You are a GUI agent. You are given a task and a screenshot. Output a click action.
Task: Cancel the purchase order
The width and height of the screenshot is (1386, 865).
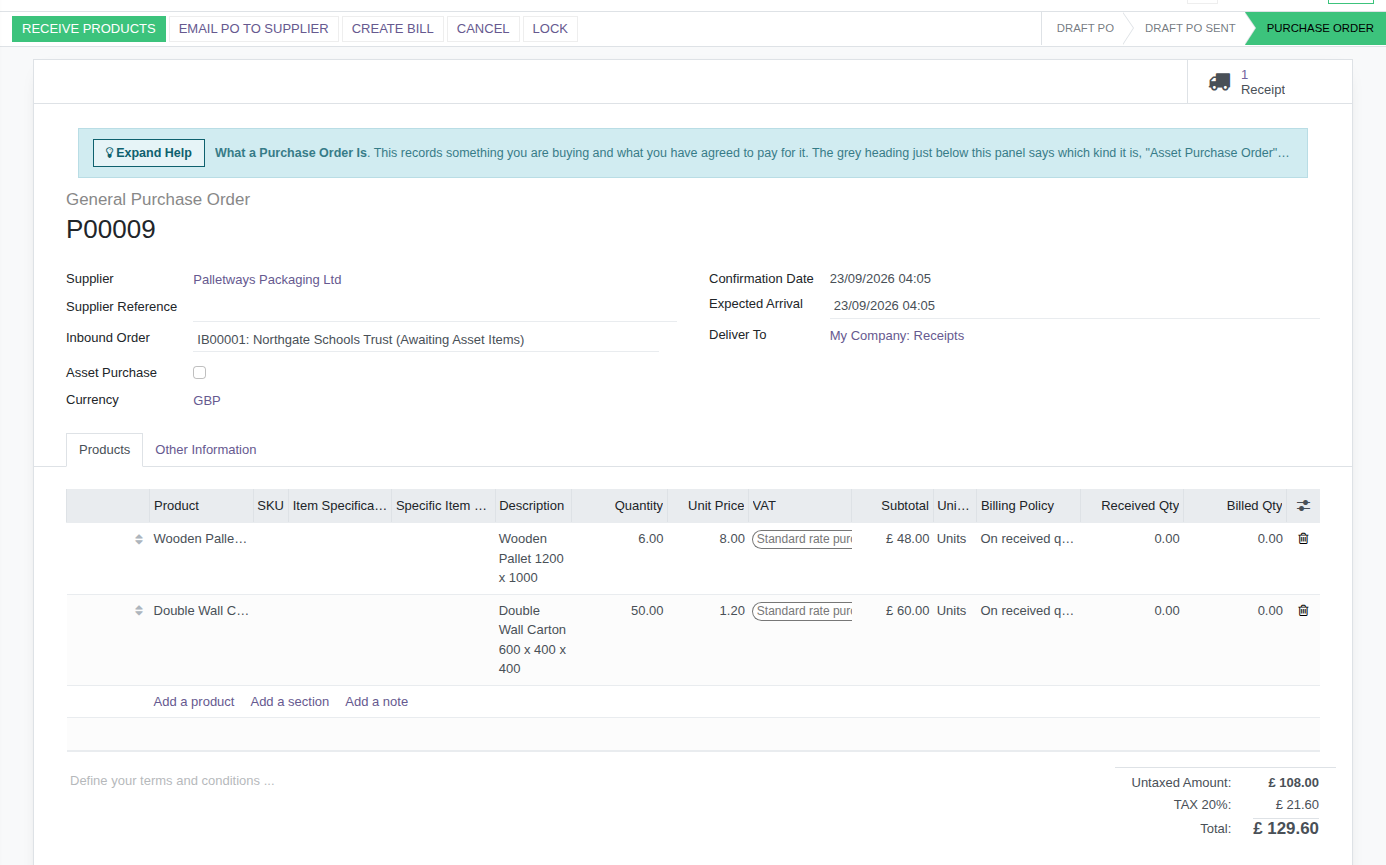483,29
